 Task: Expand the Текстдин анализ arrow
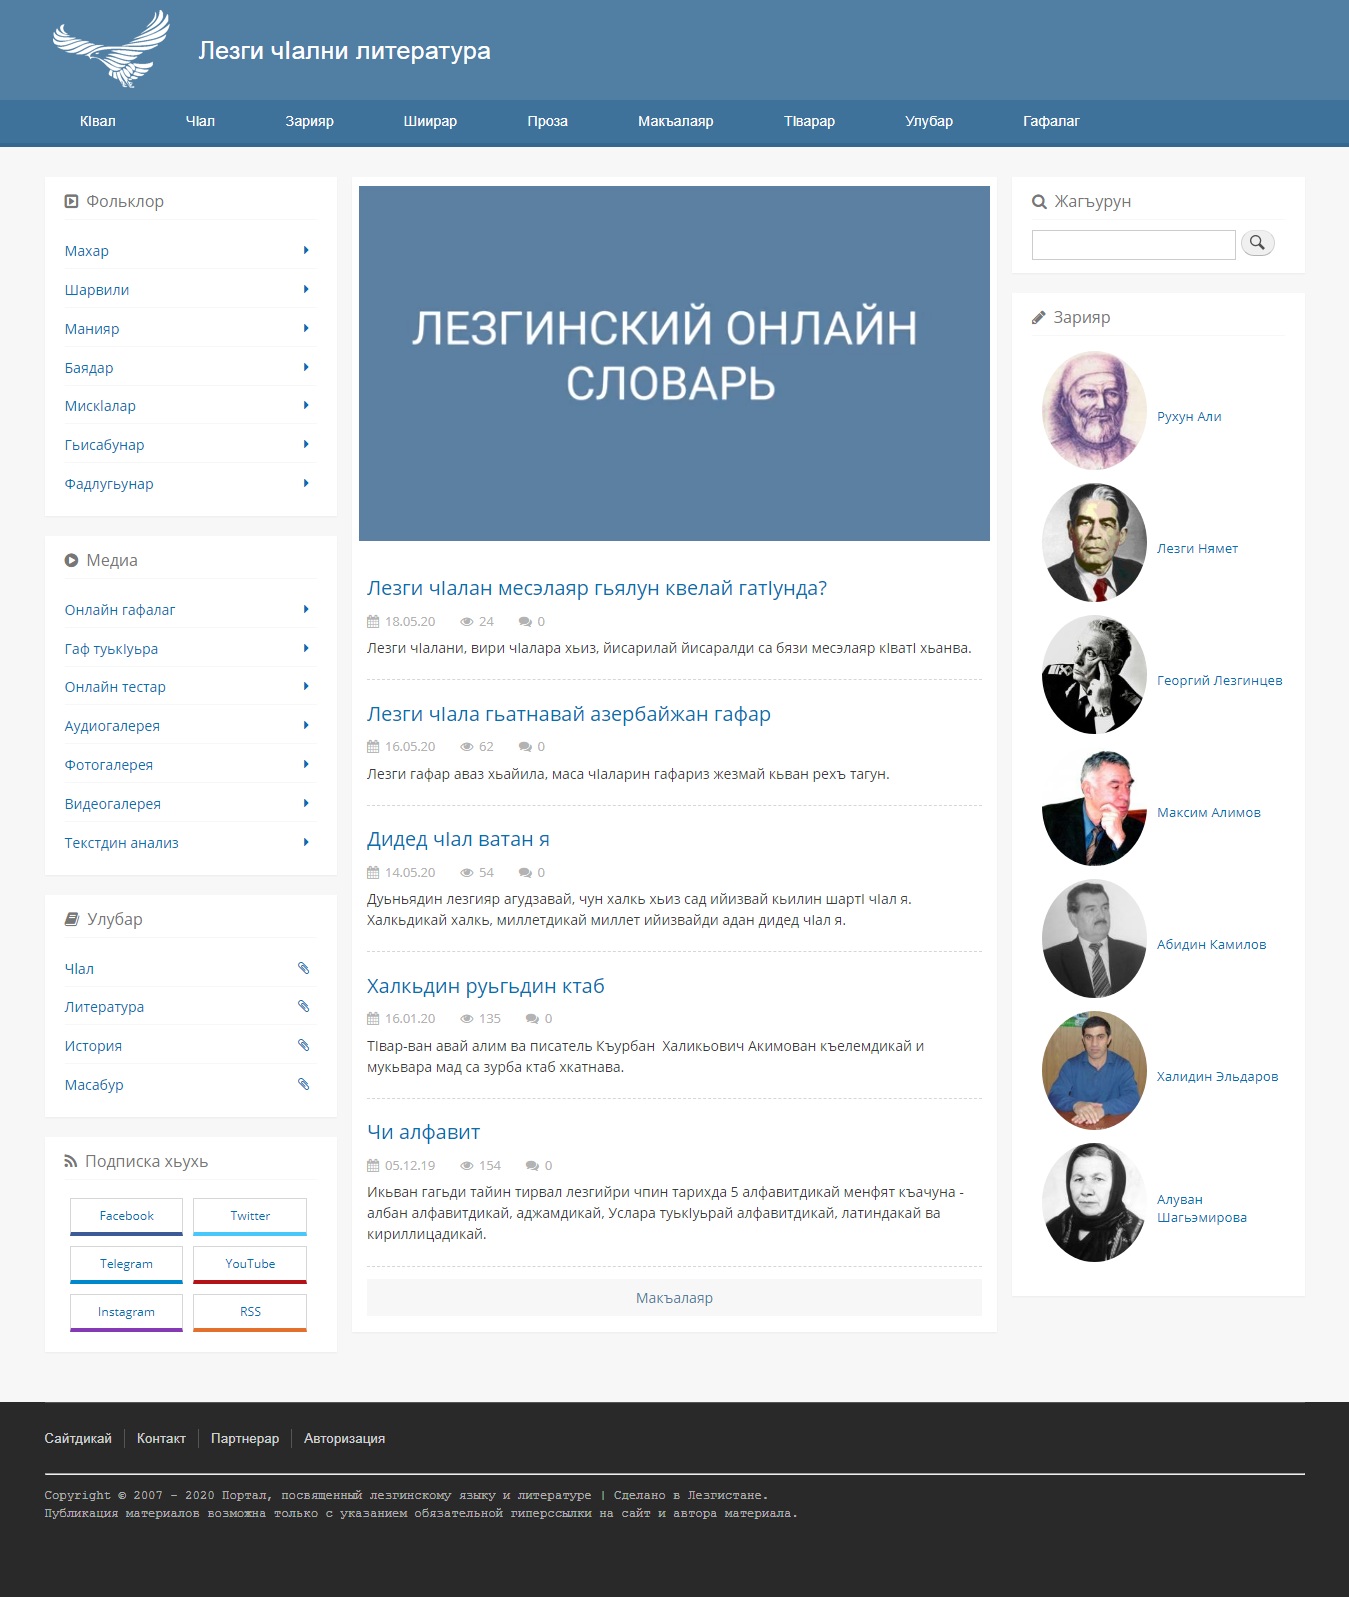click(306, 843)
